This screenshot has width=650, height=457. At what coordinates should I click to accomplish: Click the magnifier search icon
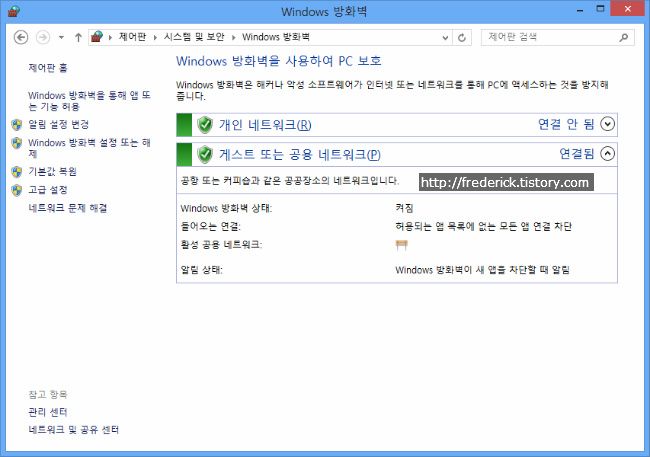point(623,37)
